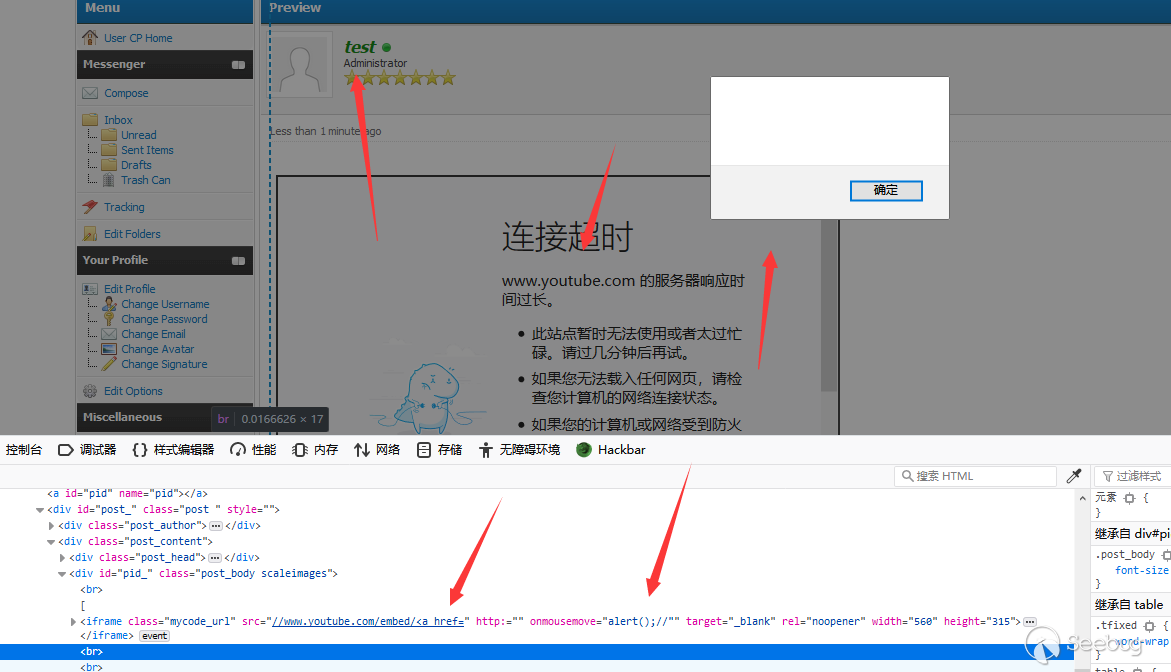1171x672 pixels.
Task: Click the Change Email envelope icon
Action: click(x=109, y=334)
